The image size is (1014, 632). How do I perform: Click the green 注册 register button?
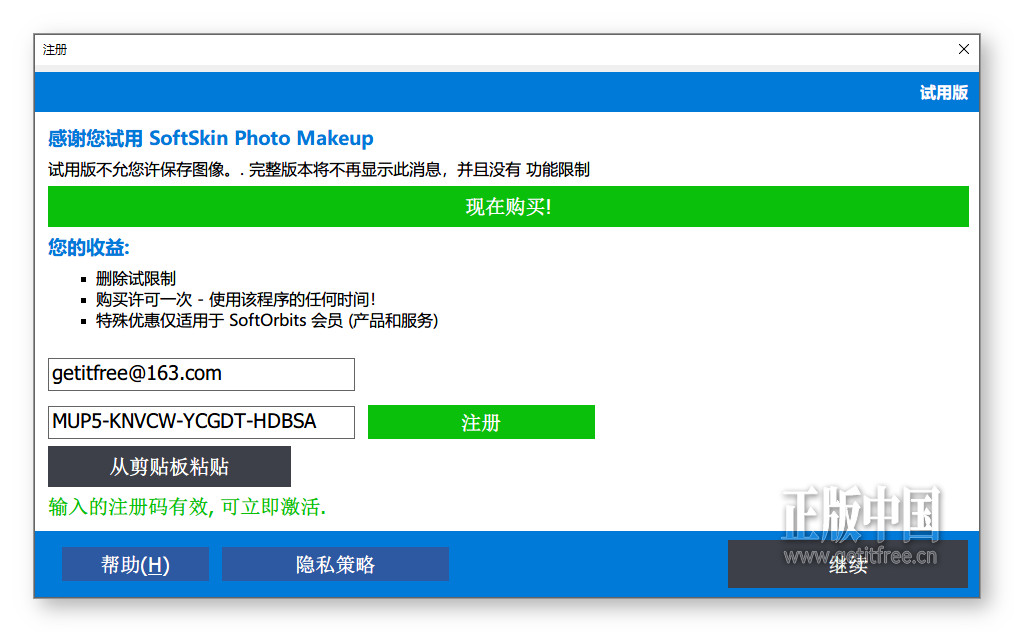[481, 422]
